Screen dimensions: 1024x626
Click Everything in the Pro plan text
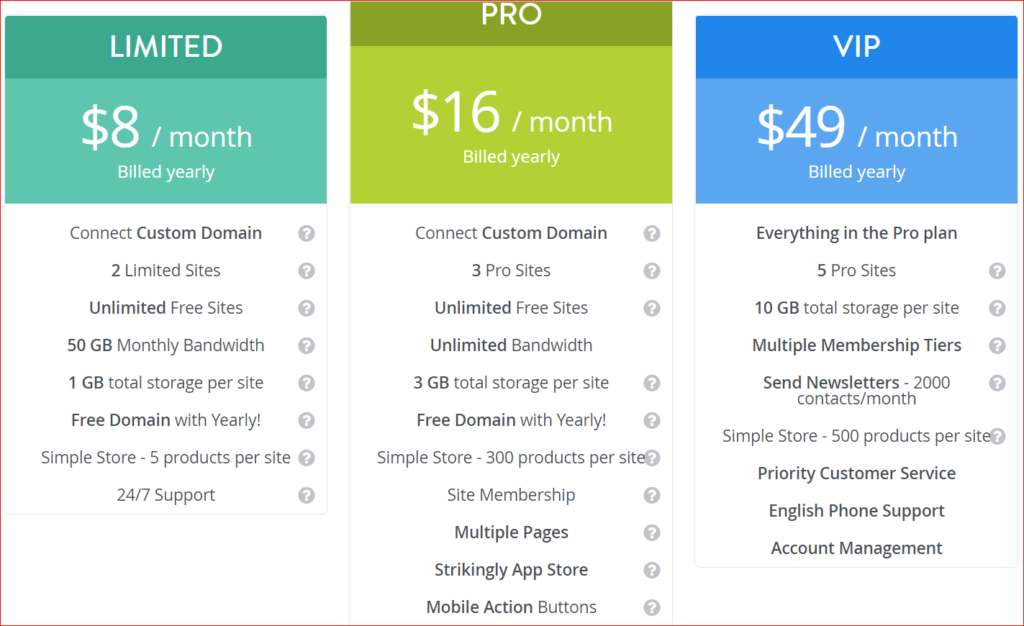point(856,233)
